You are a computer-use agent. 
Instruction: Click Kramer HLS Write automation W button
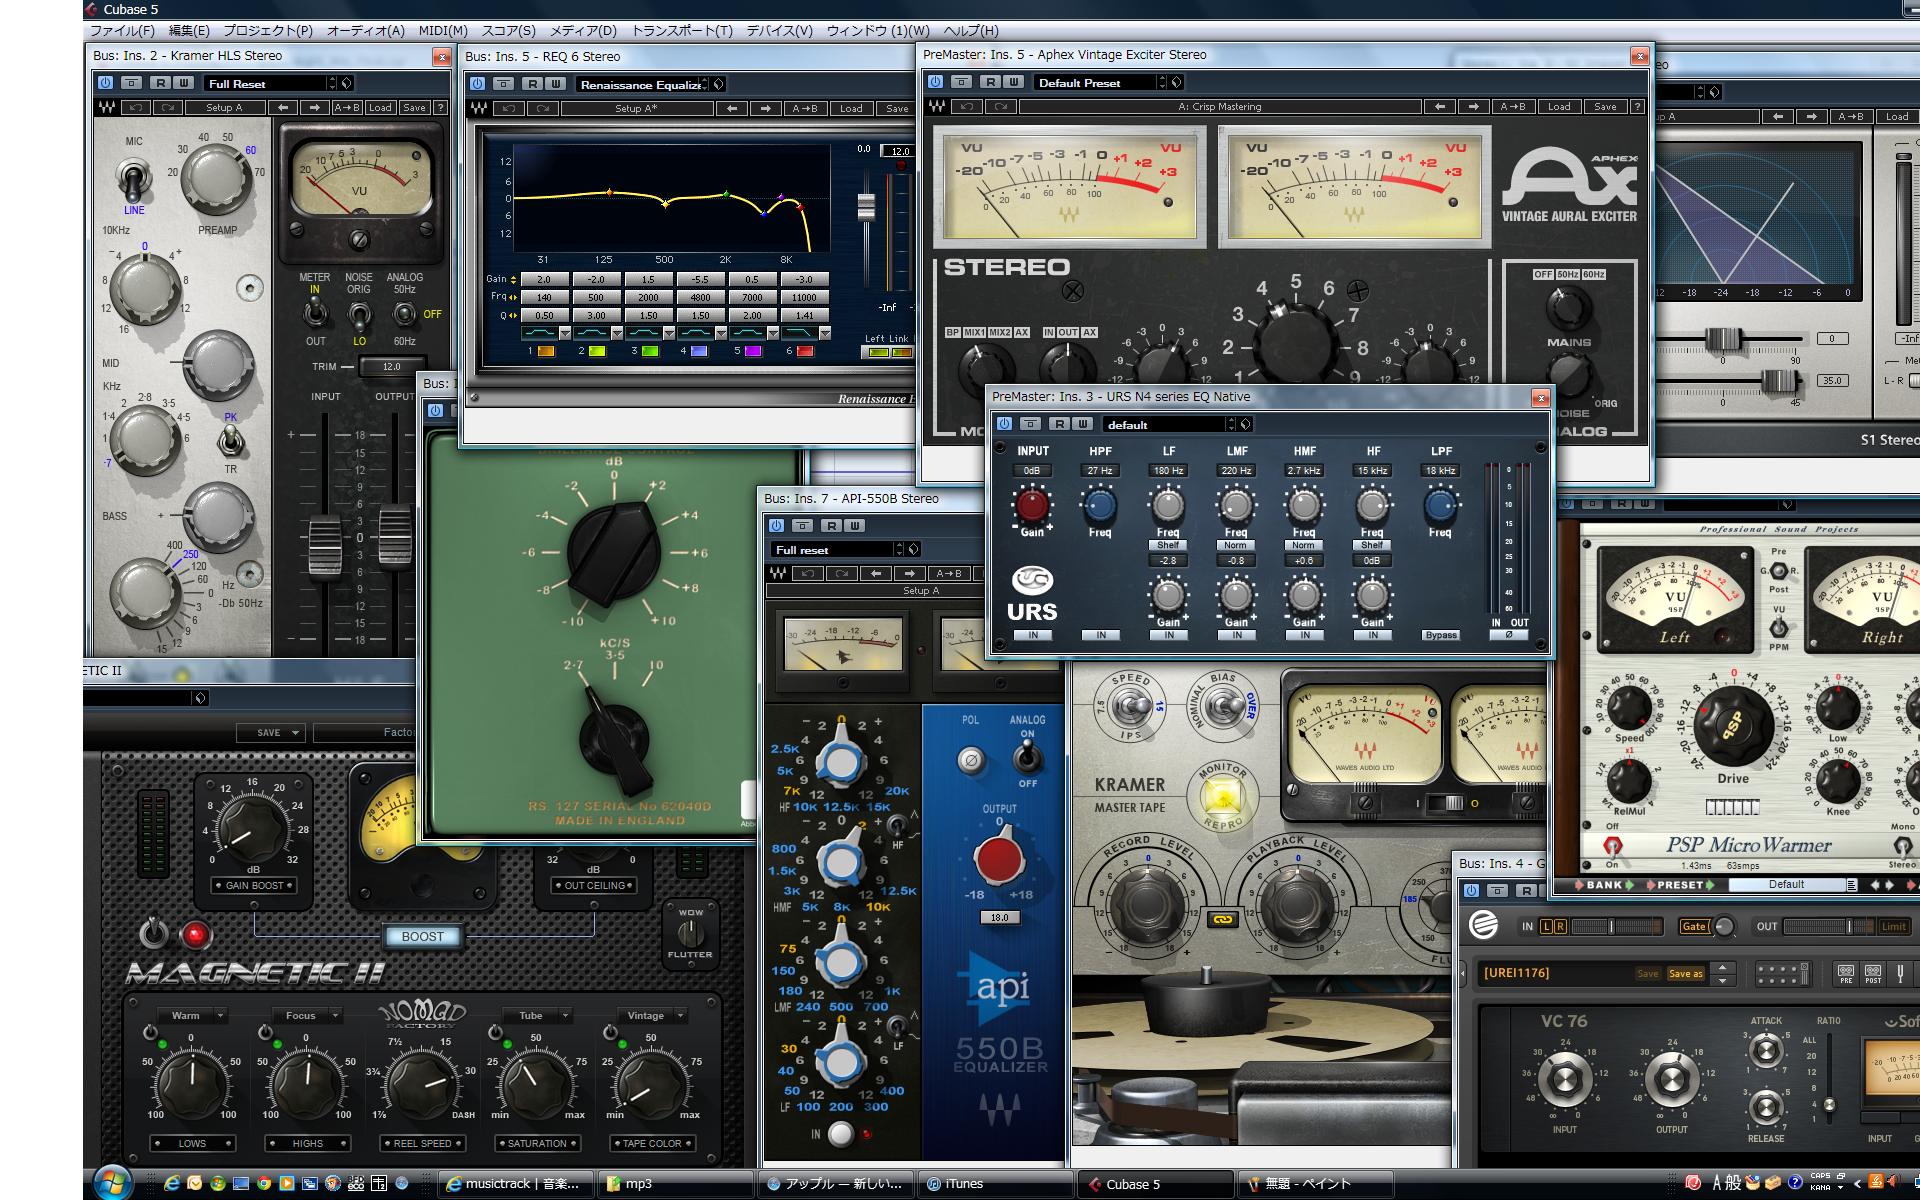tap(184, 83)
